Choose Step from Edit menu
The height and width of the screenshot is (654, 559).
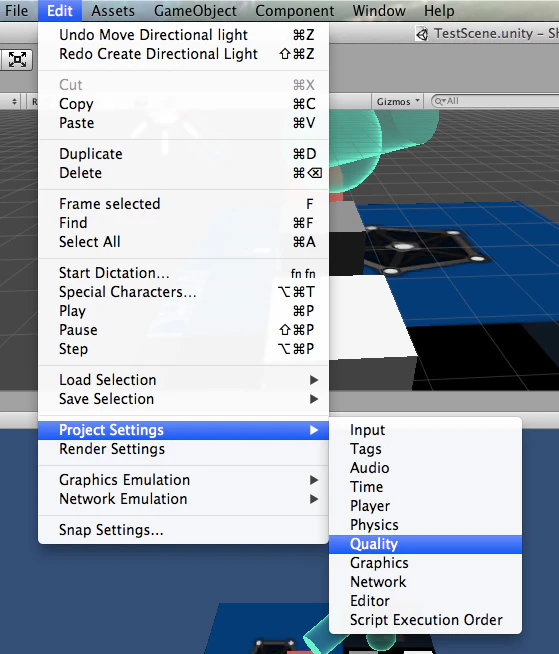coord(184,349)
